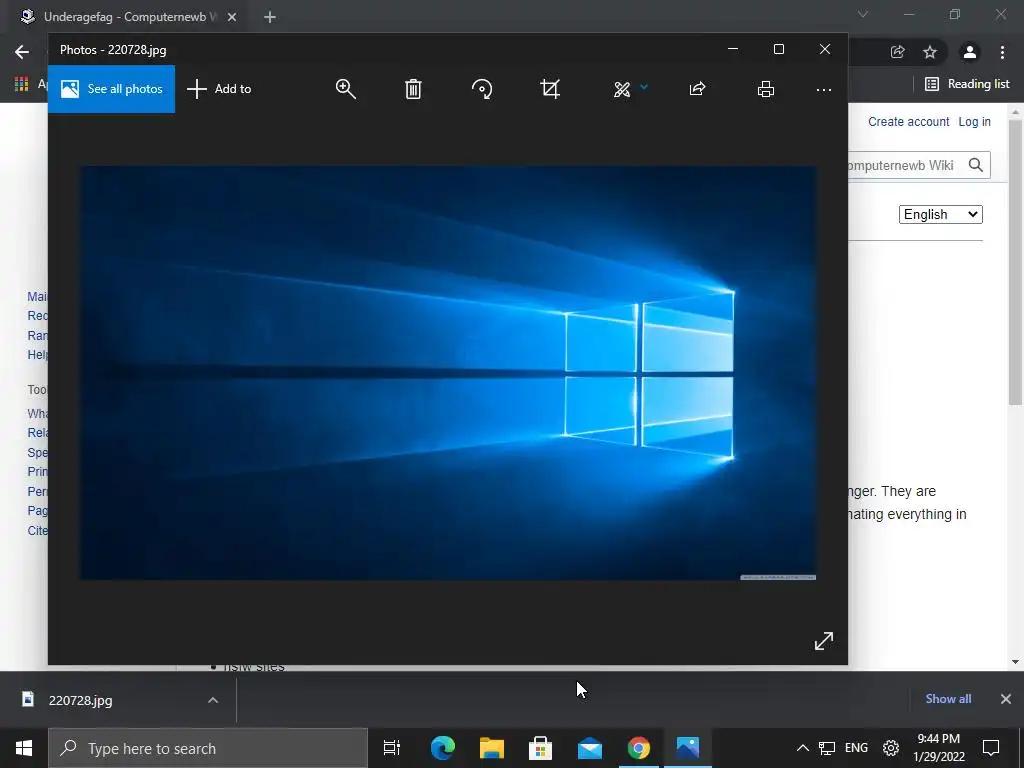Enter fullscreen with diagonal arrows icon

coord(824,641)
